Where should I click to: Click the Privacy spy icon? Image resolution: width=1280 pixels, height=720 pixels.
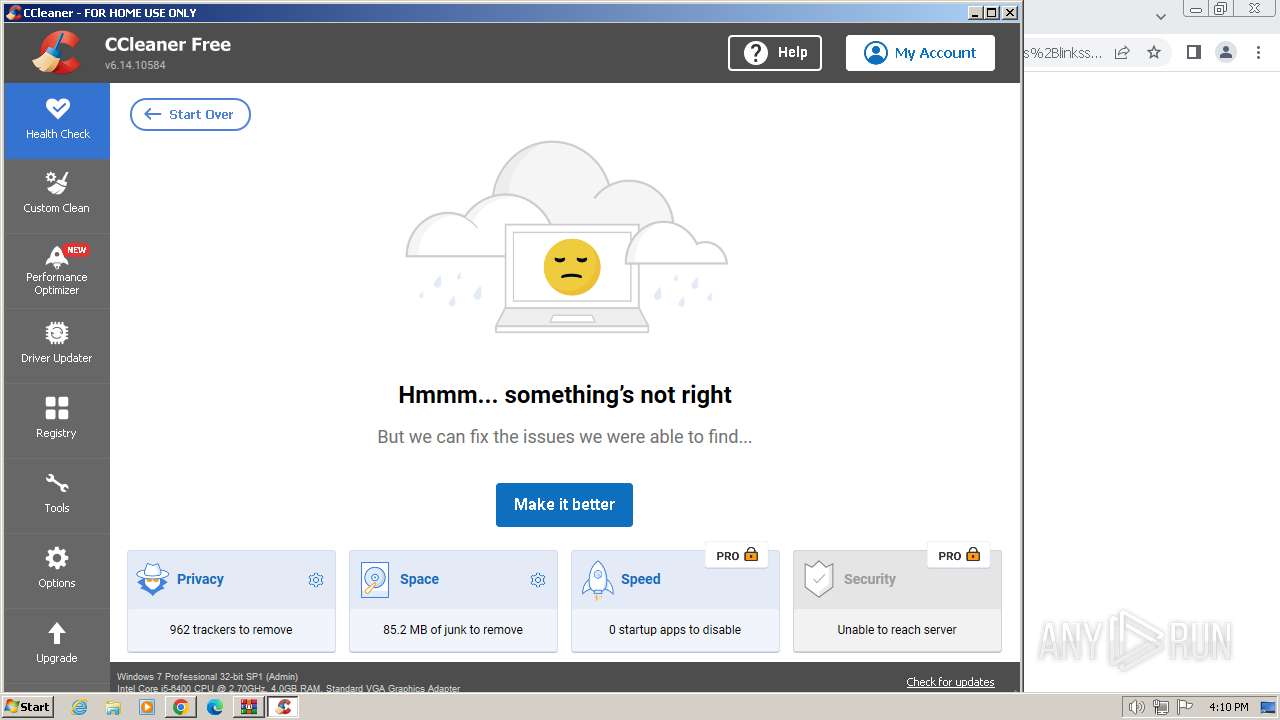point(153,580)
